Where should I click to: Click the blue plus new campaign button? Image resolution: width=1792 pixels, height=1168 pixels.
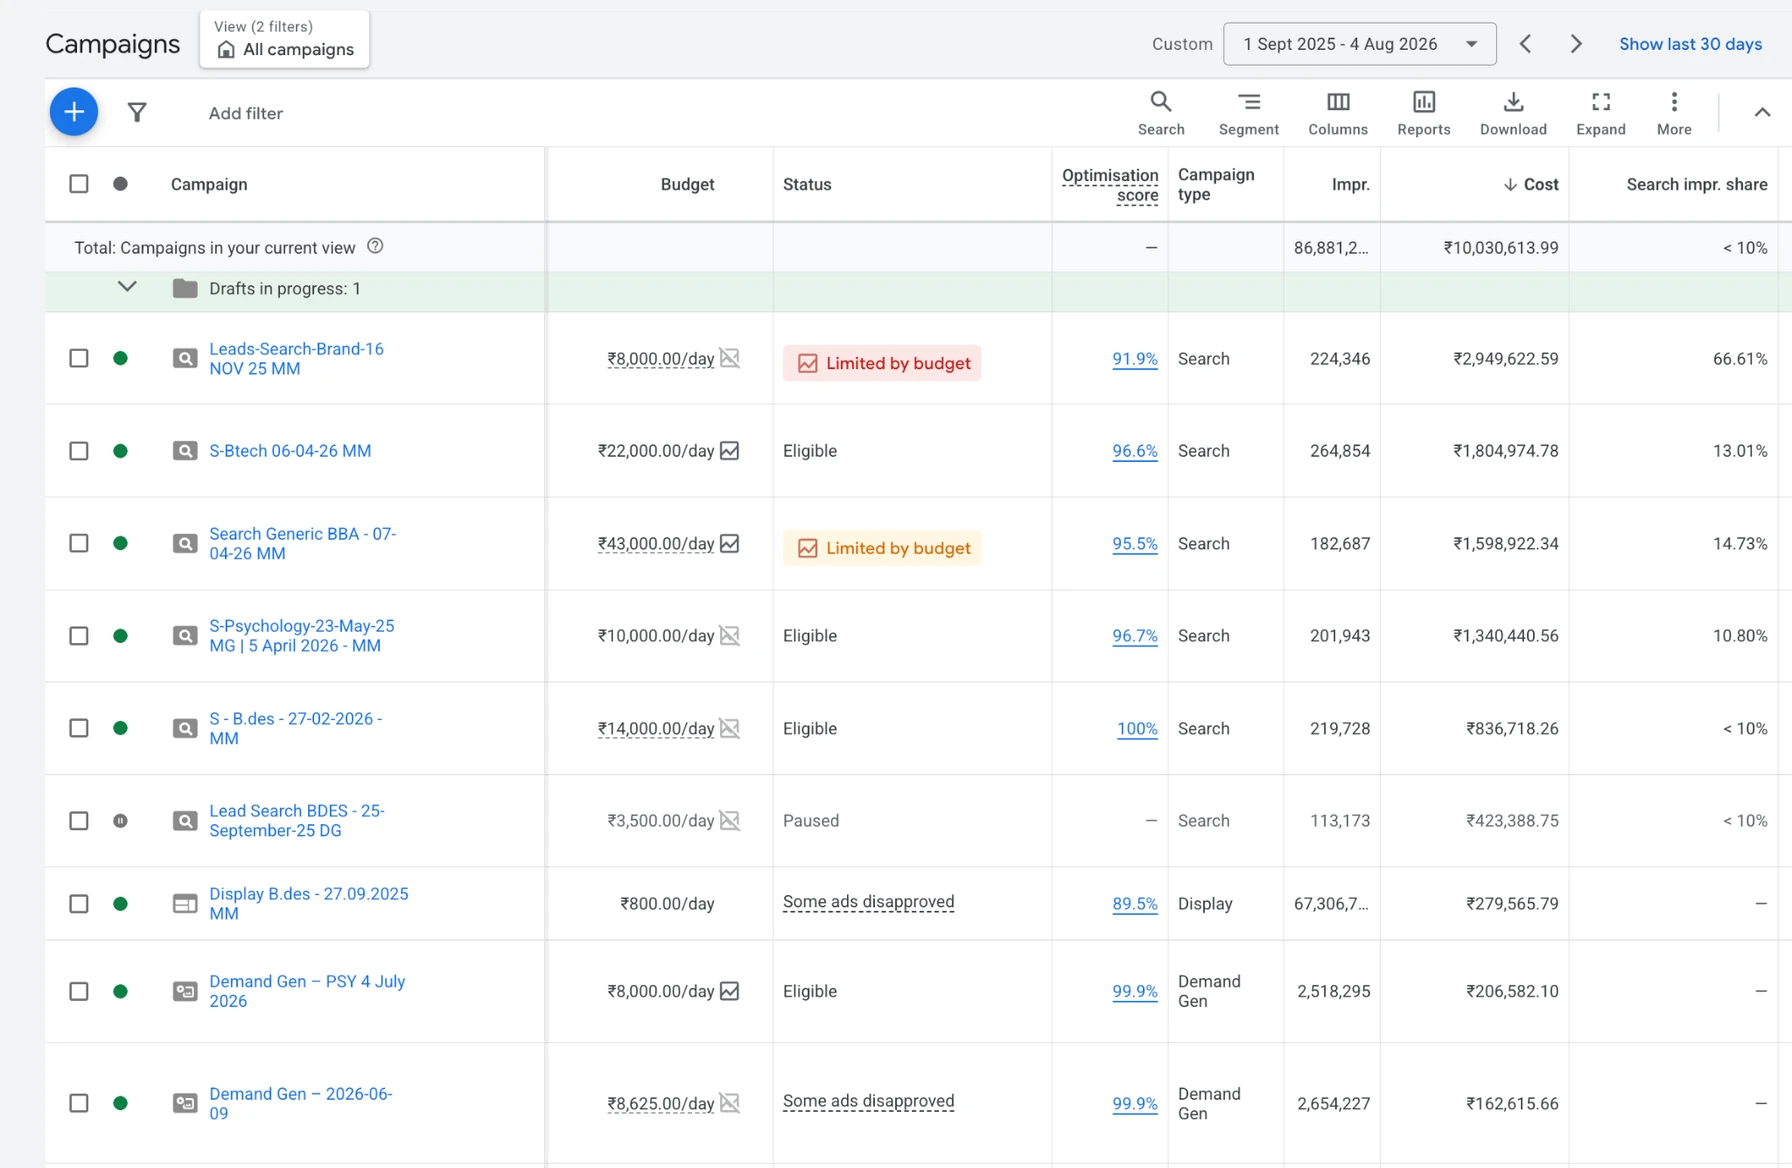(x=74, y=112)
